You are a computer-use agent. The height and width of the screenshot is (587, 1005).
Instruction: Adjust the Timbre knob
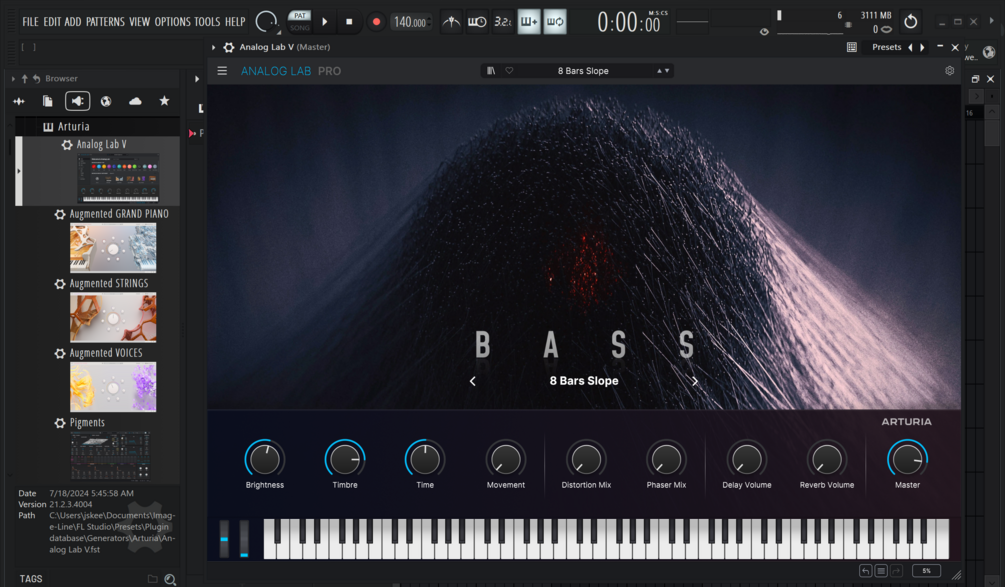pyautogui.click(x=345, y=459)
